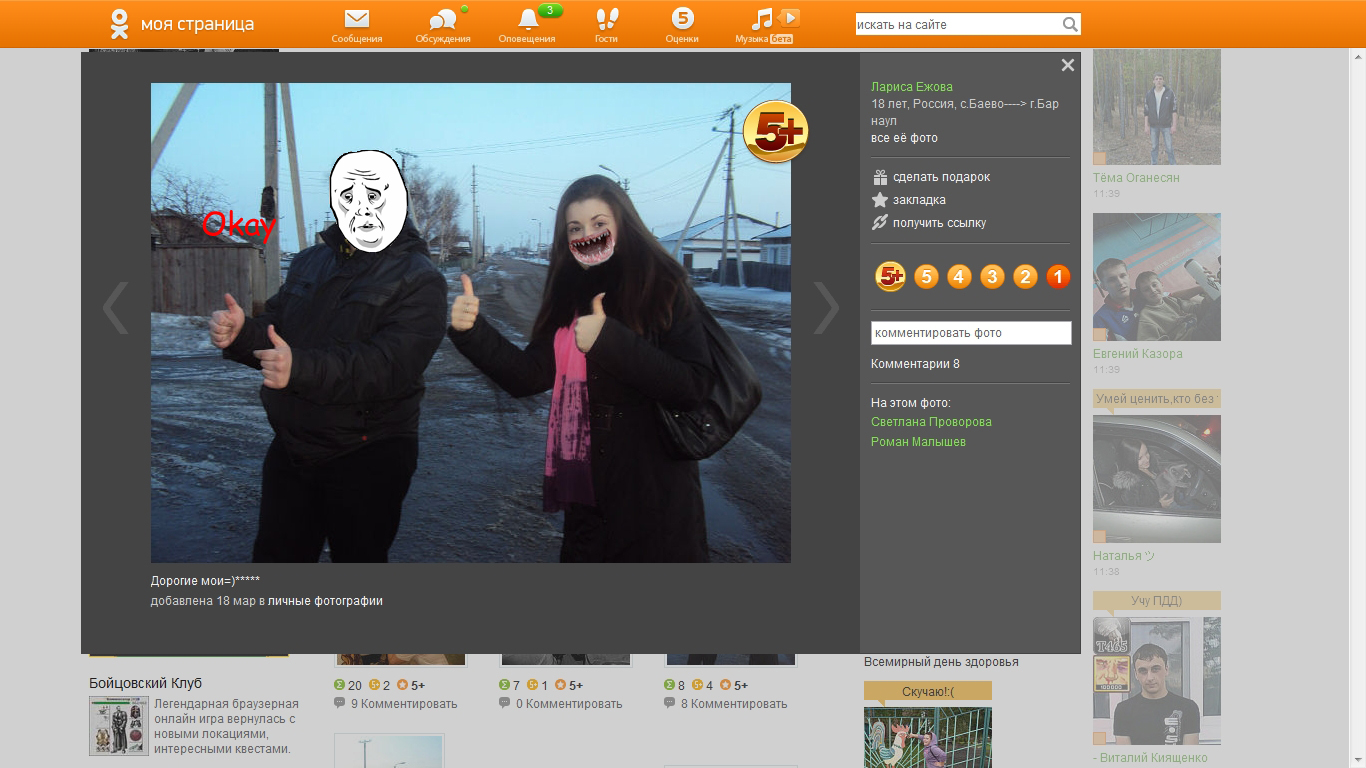Open Лариса Ежова profile link
The height and width of the screenshot is (768, 1366).
[912, 87]
